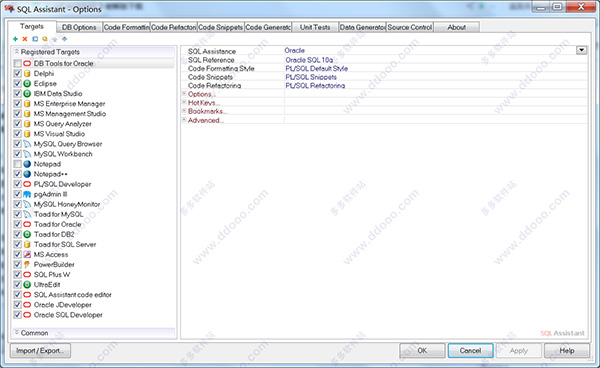The height and width of the screenshot is (368, 600).
Task: Open the About tab
Action: click(457, 27)
